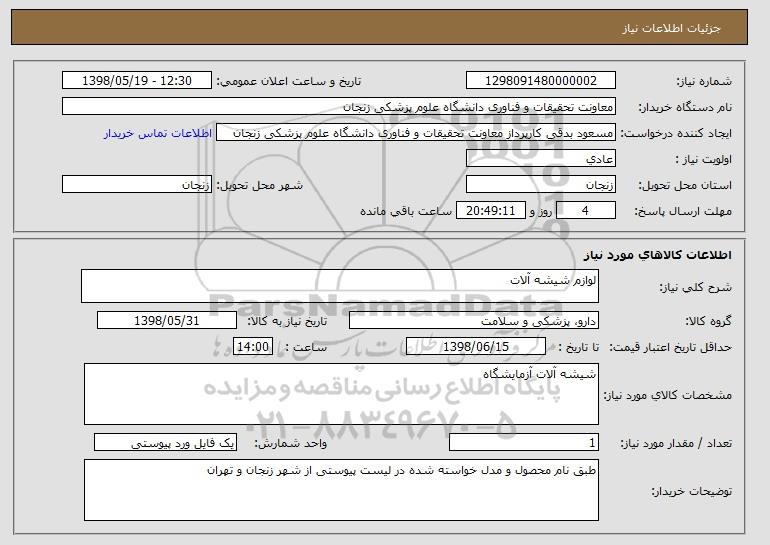Click the تعداد / مقدار quantity field
Screen dimensions: 770x545
click(524, 442)
